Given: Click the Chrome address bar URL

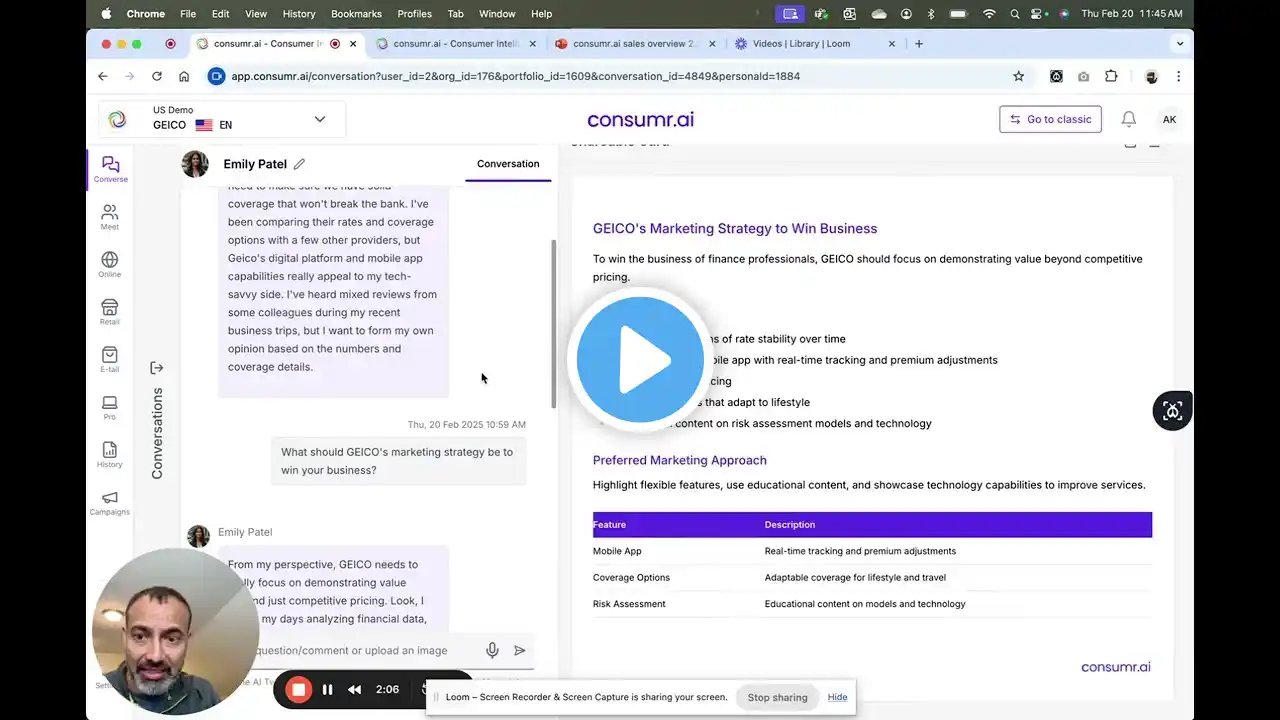Looking at the screenshot, I should click(x=515, y=76).
